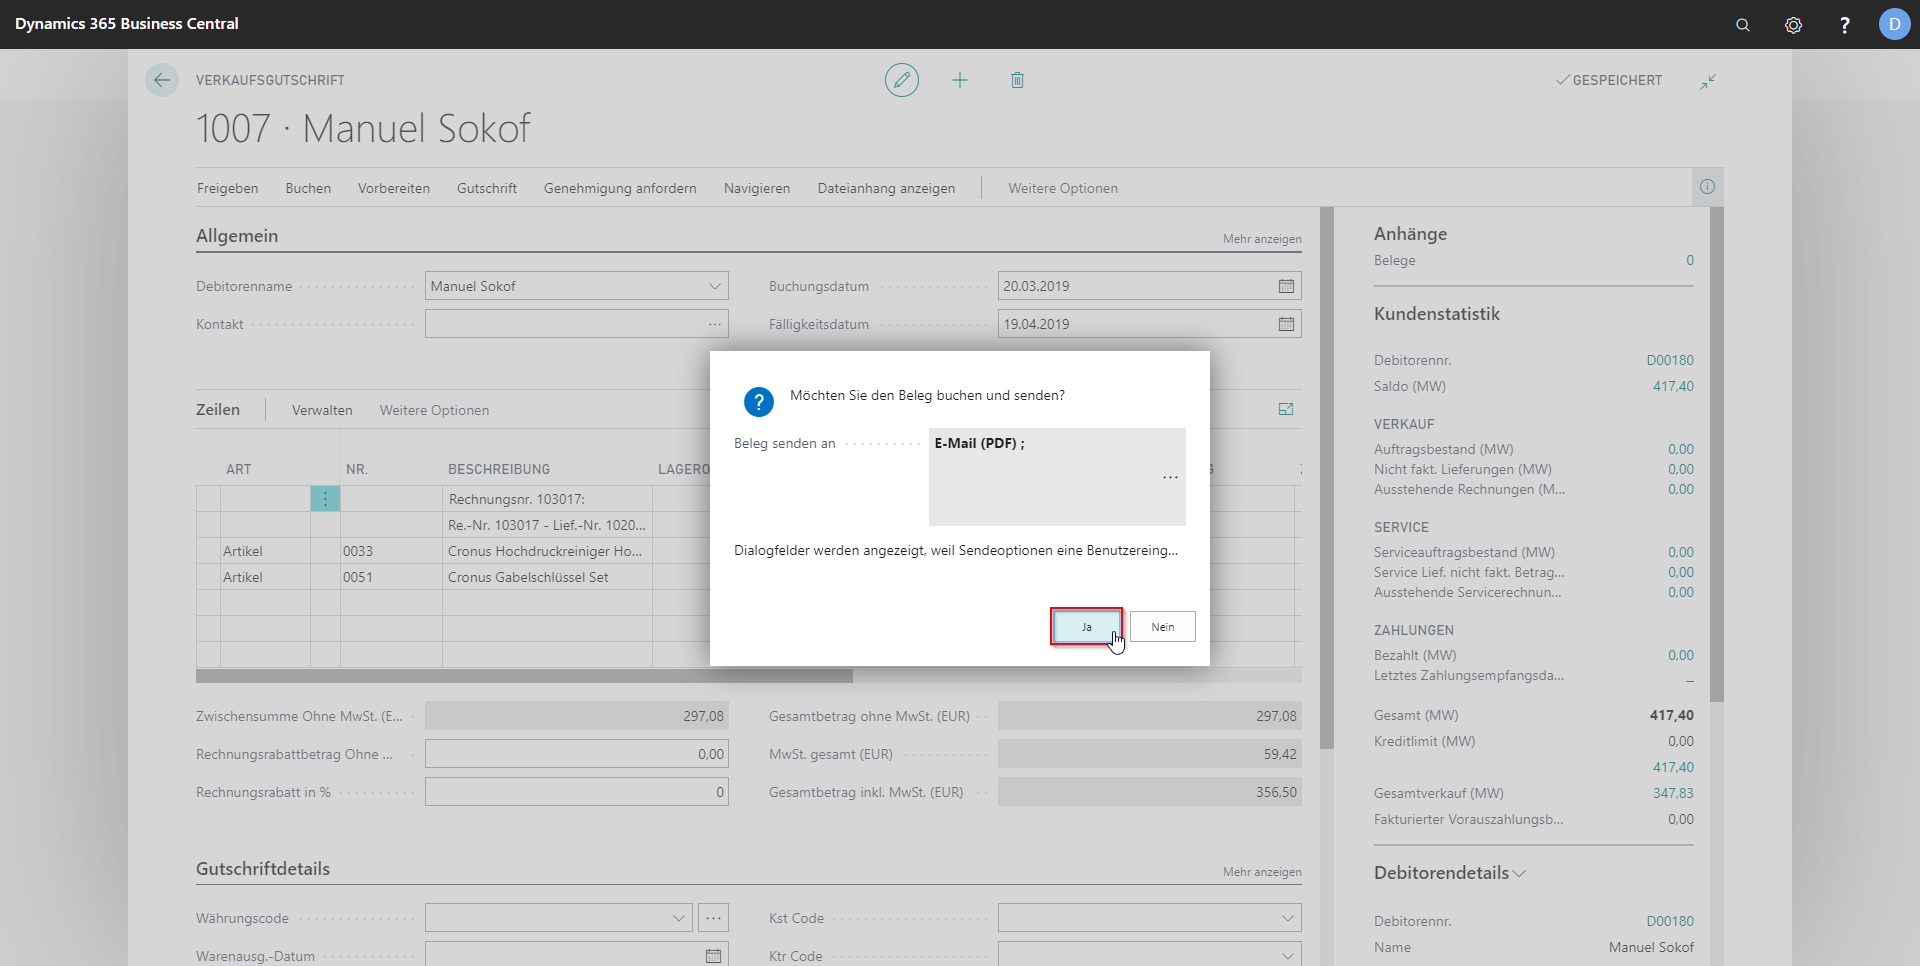This screenshot has height=966, width=1920.
Task: Click the edit pencil icon
Action: (x=902, y=80)
